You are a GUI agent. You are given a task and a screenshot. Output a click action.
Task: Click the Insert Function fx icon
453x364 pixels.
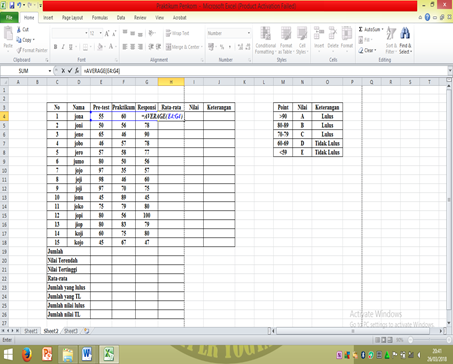[x=77, y=71]
